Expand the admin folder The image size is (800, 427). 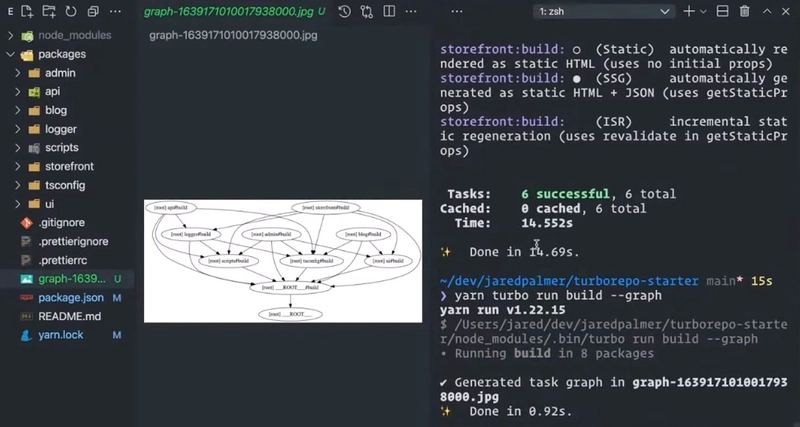[18, 73]
